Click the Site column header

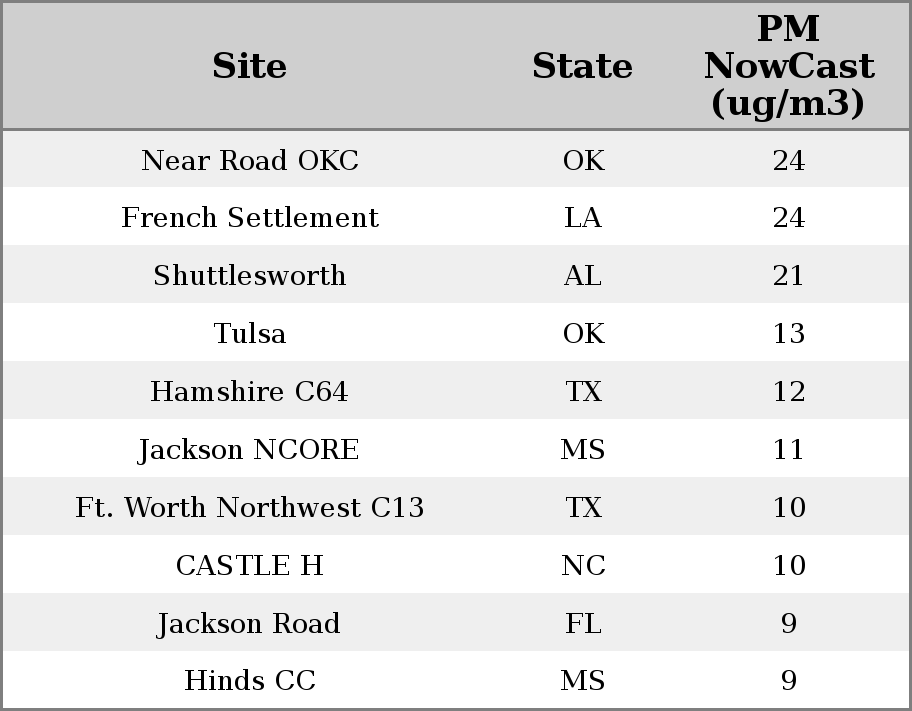click(x=250, y=66)
